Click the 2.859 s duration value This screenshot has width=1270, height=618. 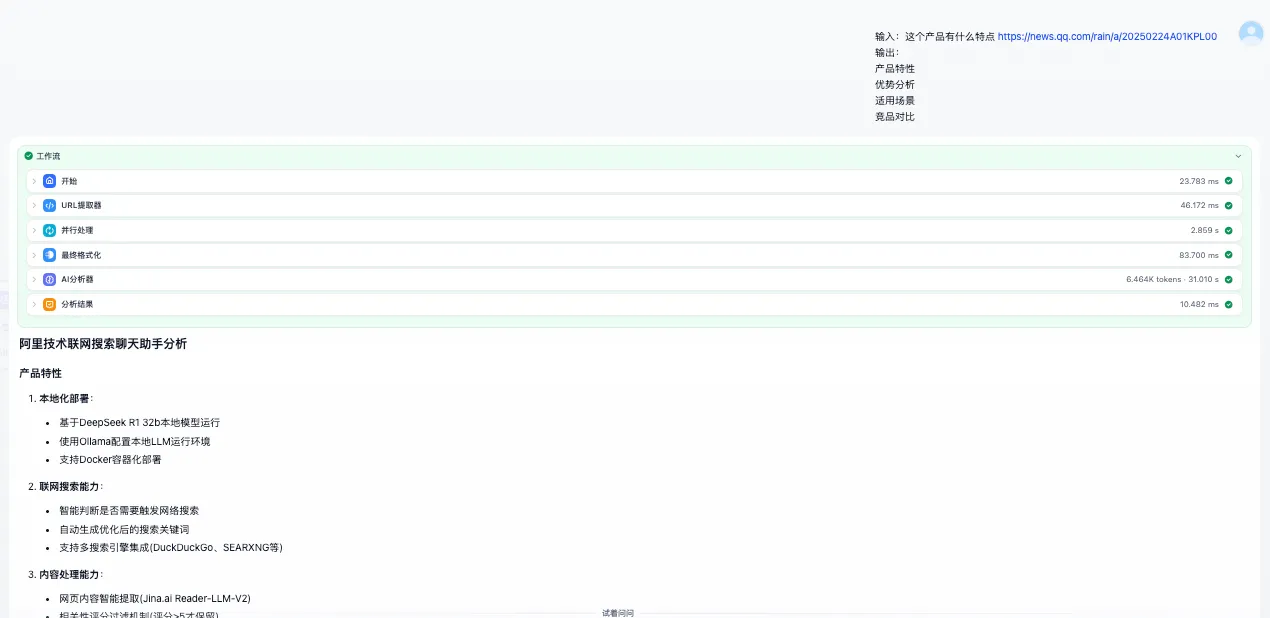[1204, 230]
